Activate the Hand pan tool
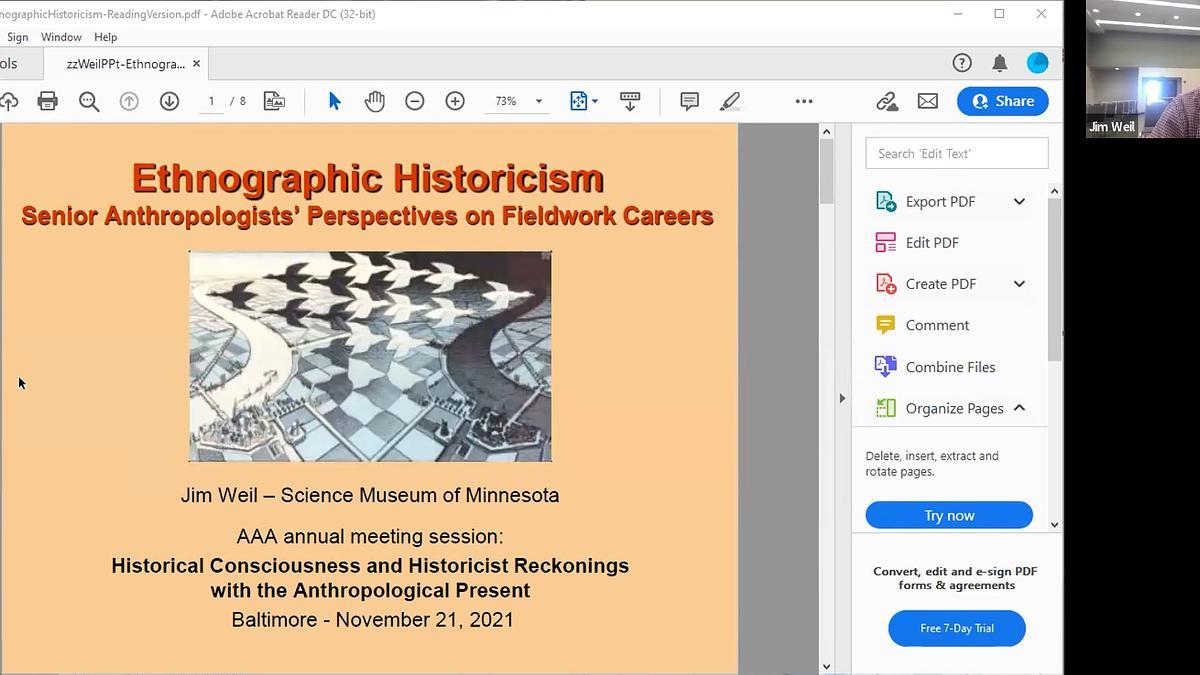This screenshot has height=675, width=1200. click(x=374, y=101)
